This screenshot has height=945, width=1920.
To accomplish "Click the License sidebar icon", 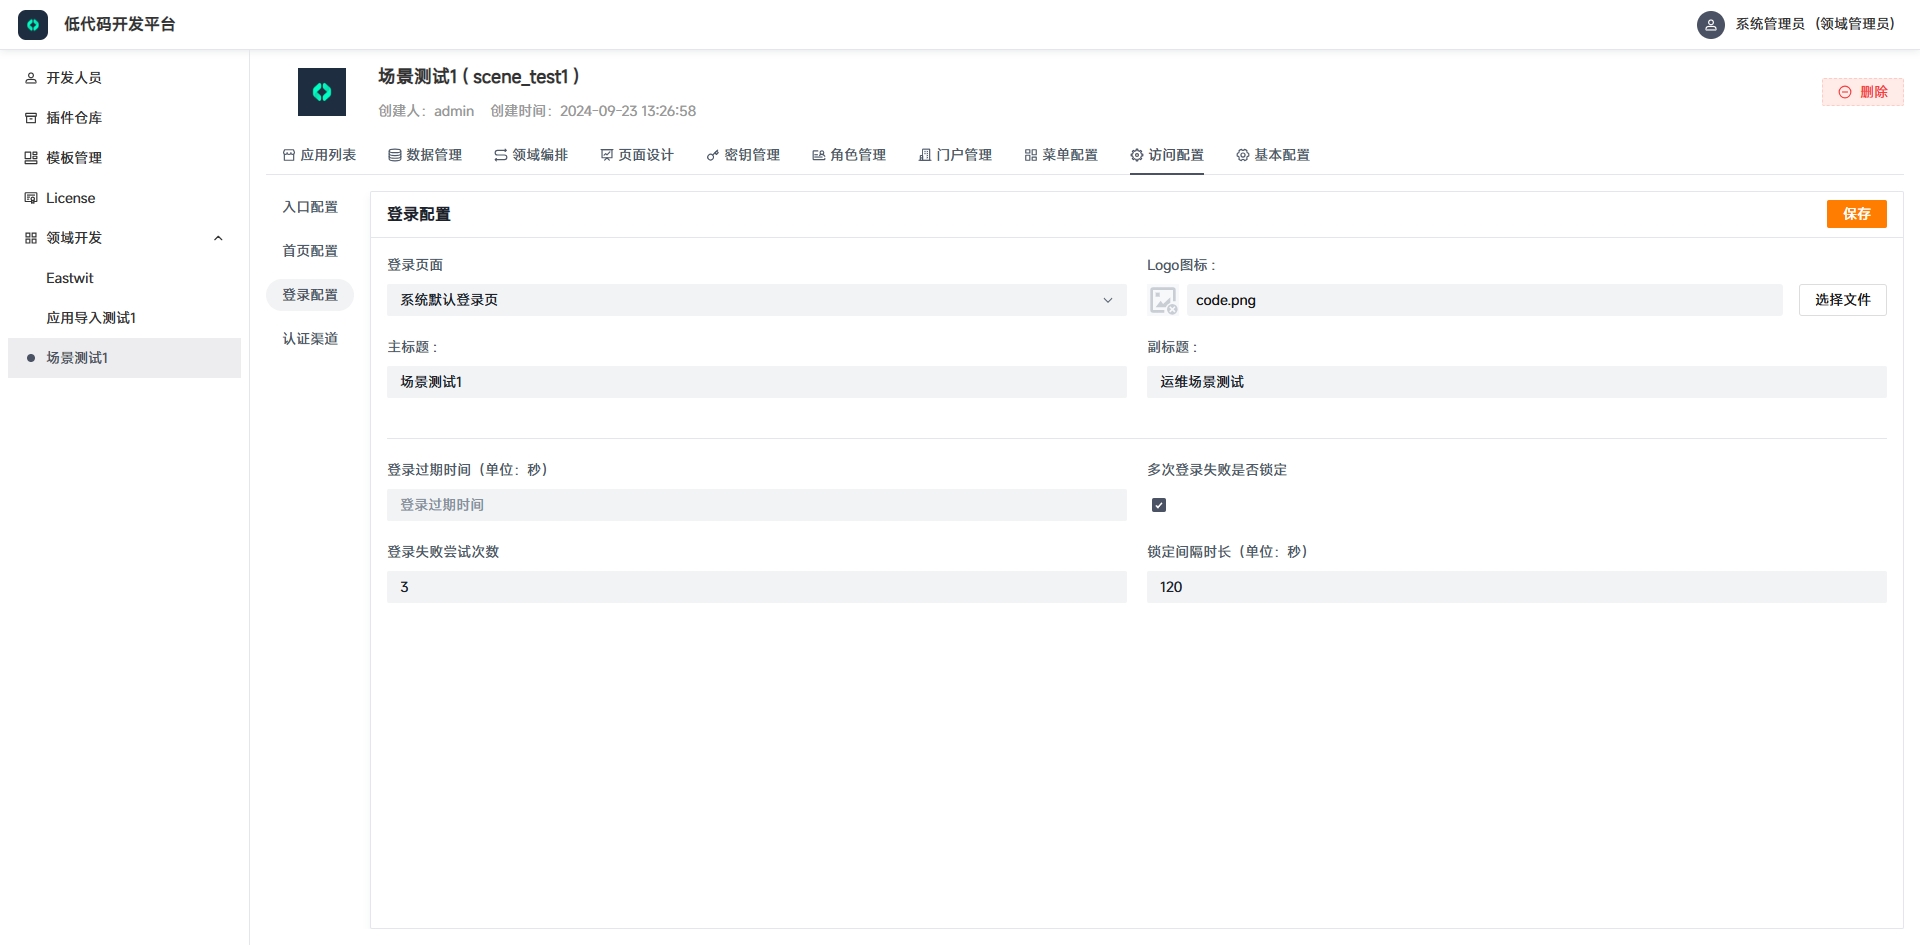I will tap(31, 198).
